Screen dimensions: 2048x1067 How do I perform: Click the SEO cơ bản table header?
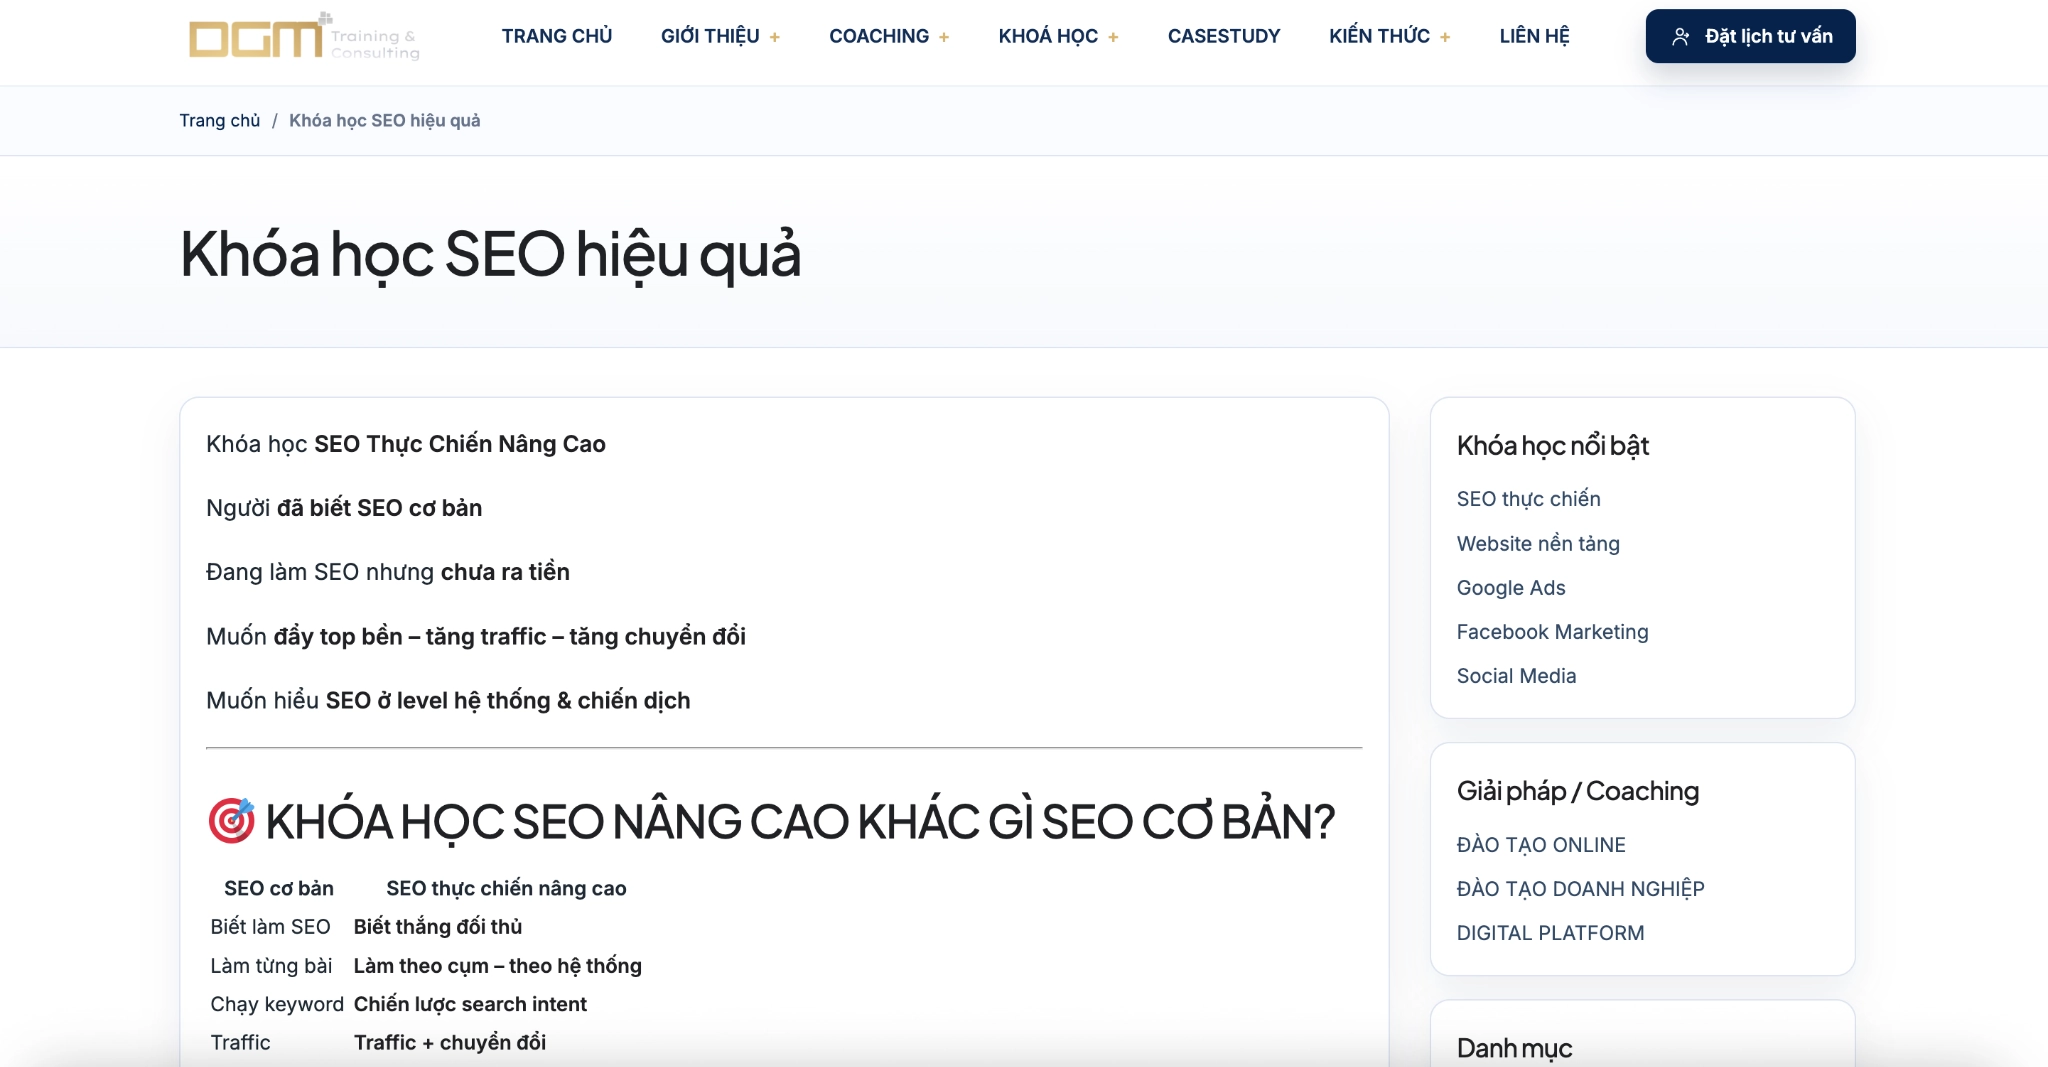click(279, 888)
